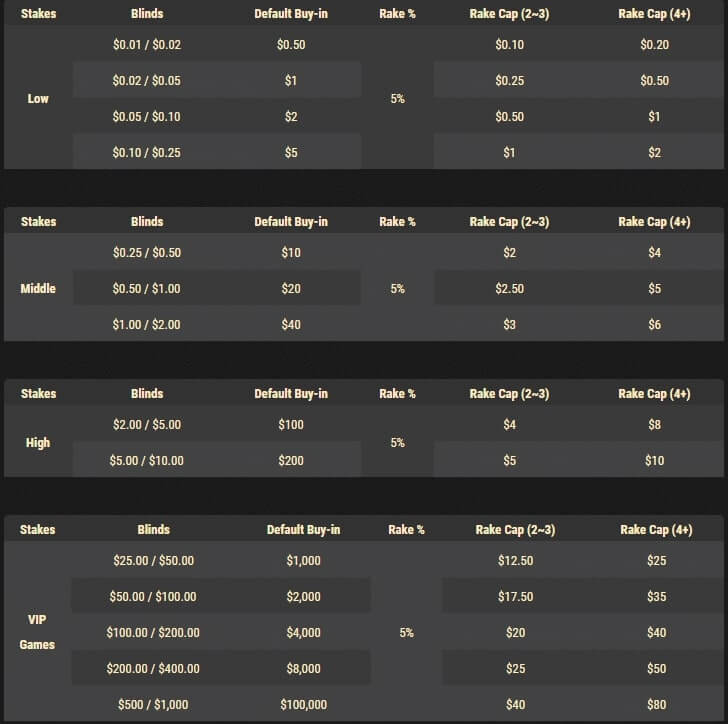
Task: Click the 5% rake in the High table
Action: point(398,443)
